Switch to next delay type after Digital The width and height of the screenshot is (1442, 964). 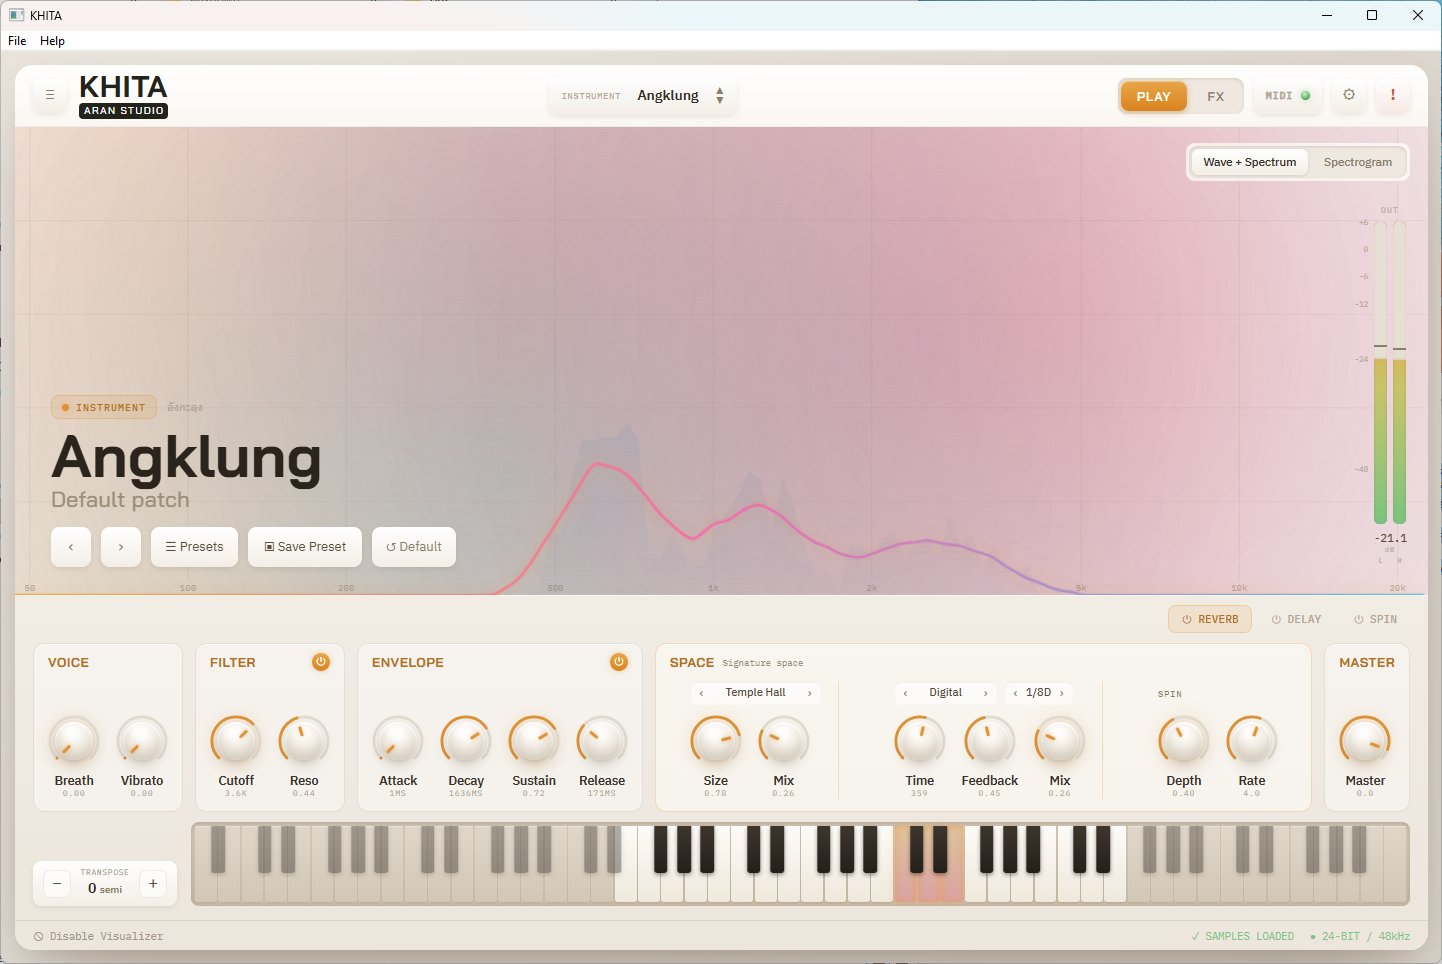986,693
